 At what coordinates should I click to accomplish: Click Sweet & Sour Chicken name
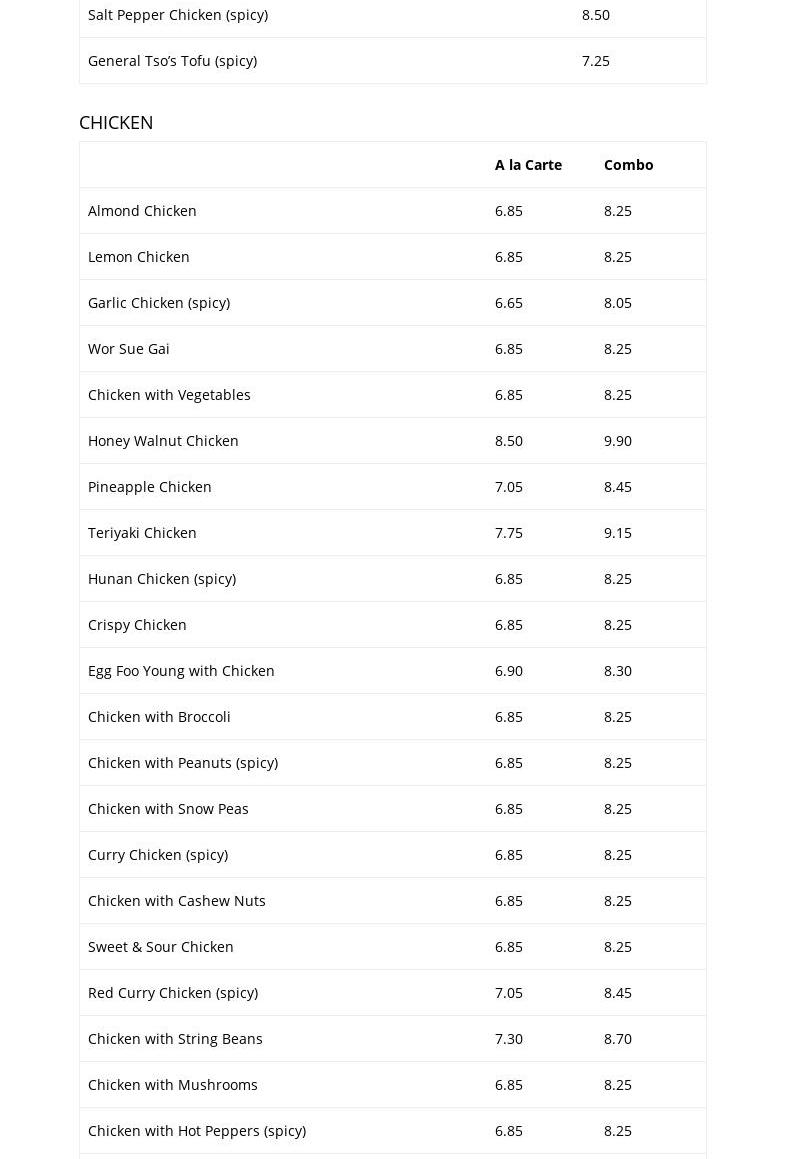161,946
